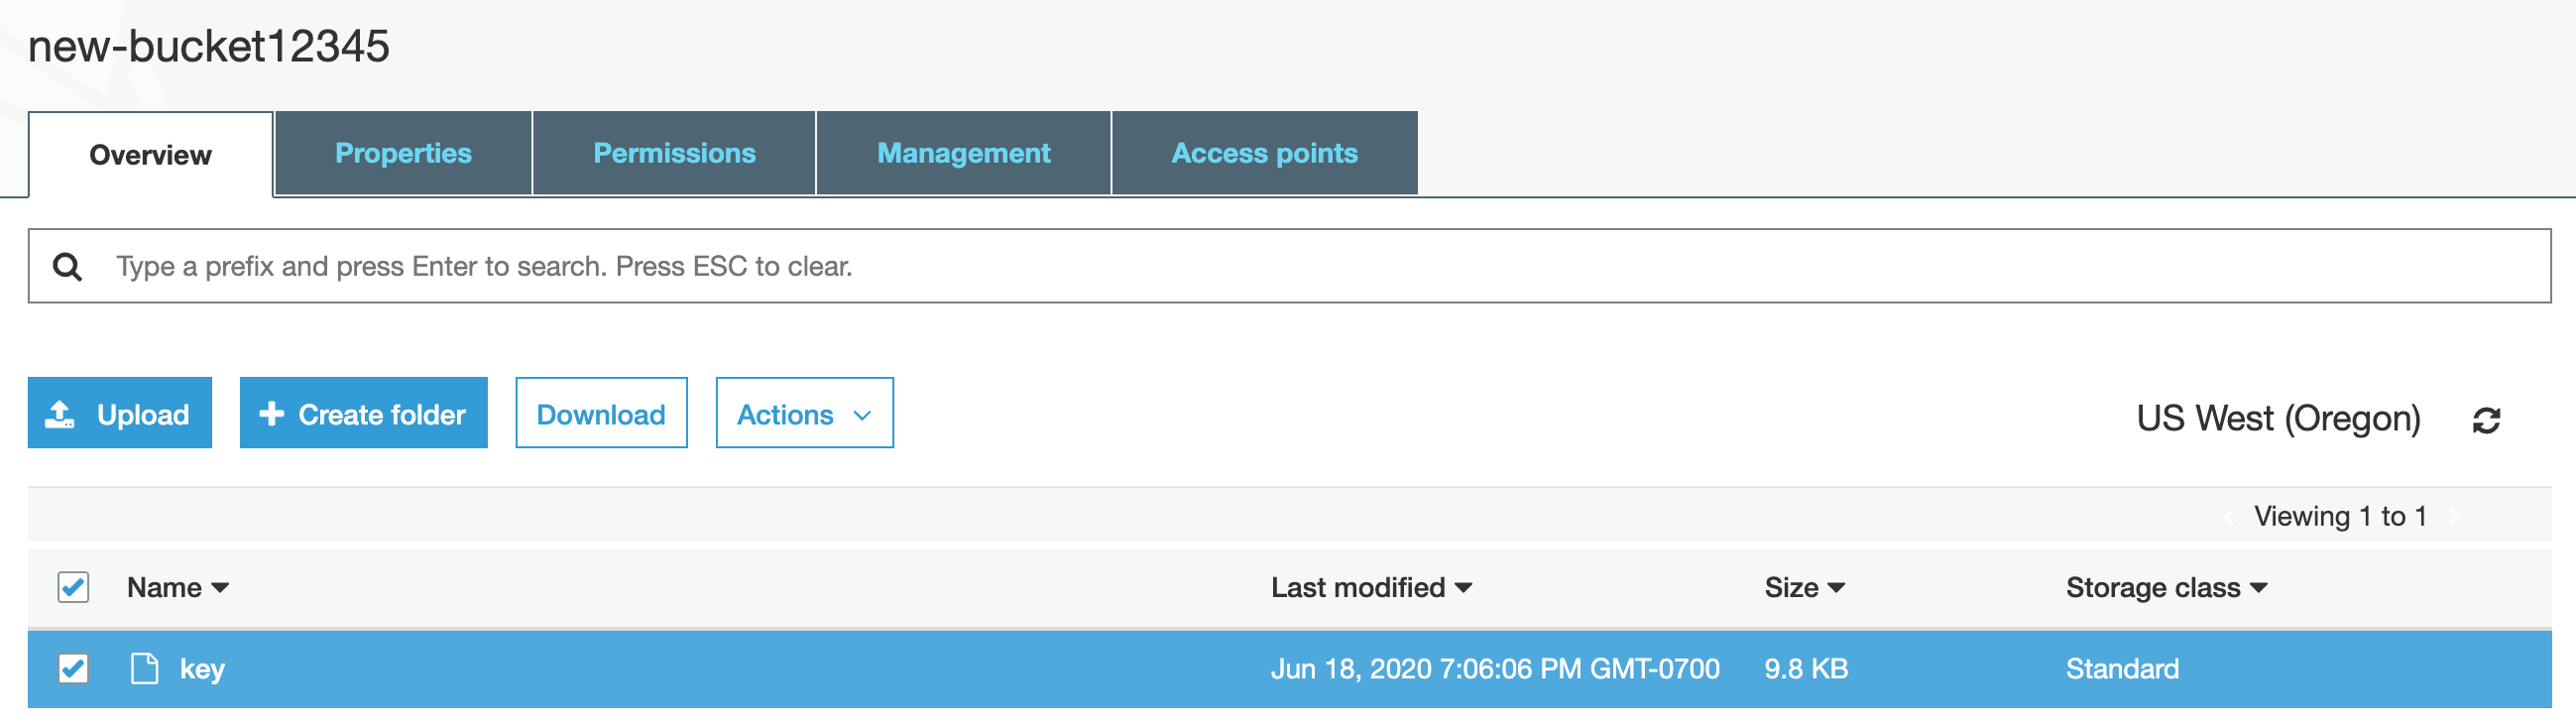Click the upload arrow icon
The width and height of the screenshot is (2576, 726).
[60, 414]
